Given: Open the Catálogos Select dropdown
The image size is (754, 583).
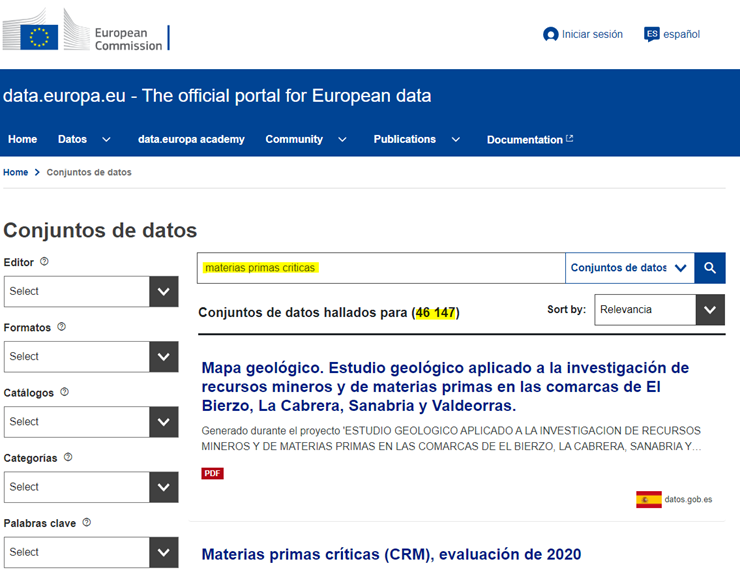Looking at the screenshot, I should click(x=91, y=422).
